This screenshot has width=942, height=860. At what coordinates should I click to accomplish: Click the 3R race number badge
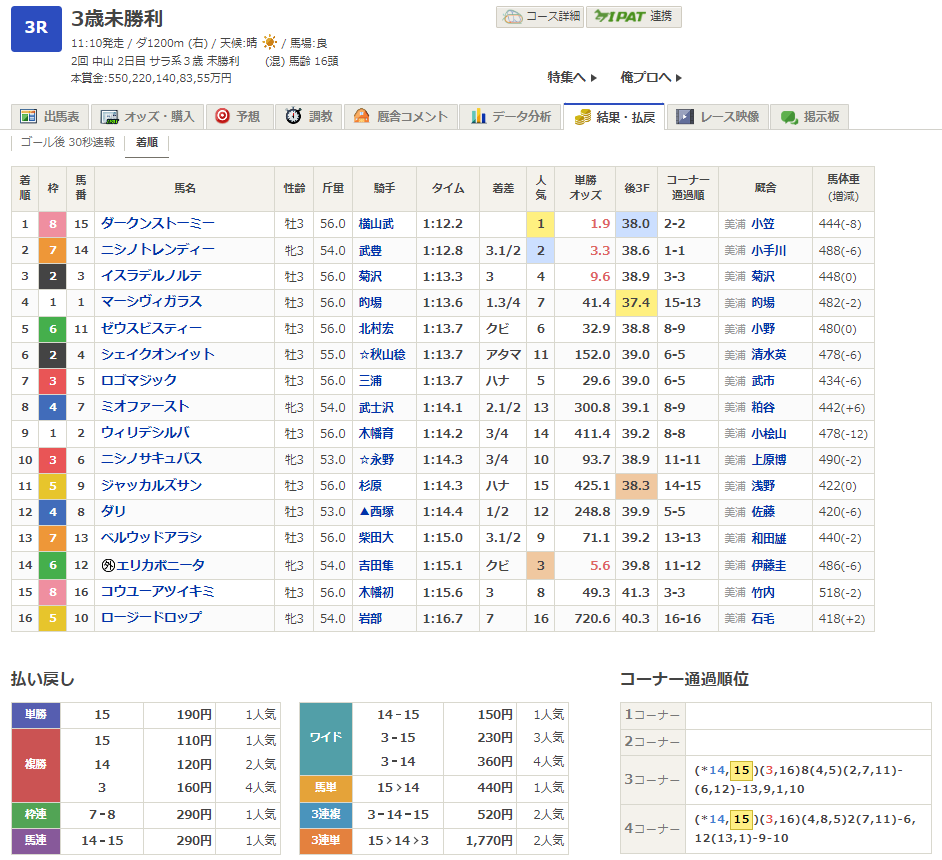pos(36,28)
